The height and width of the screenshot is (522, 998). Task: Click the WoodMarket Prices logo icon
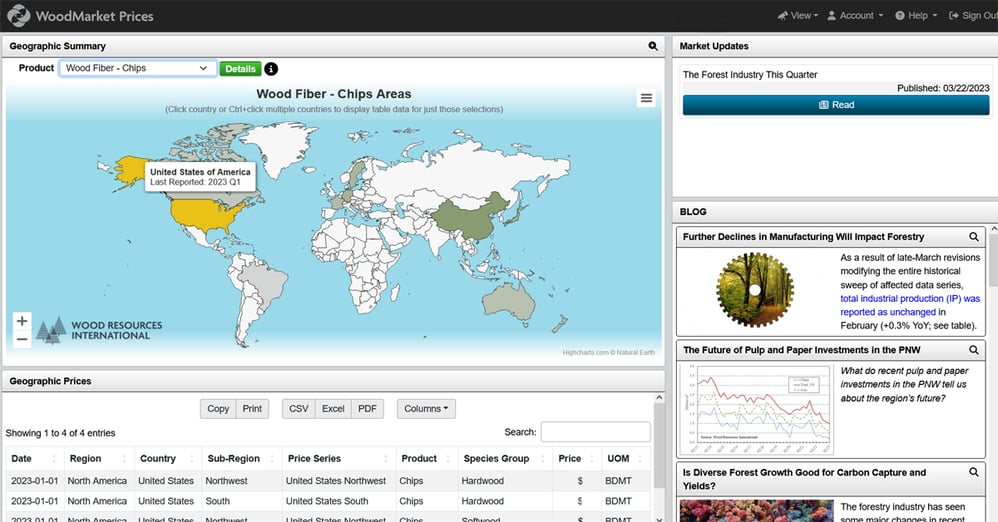[18, 16]
